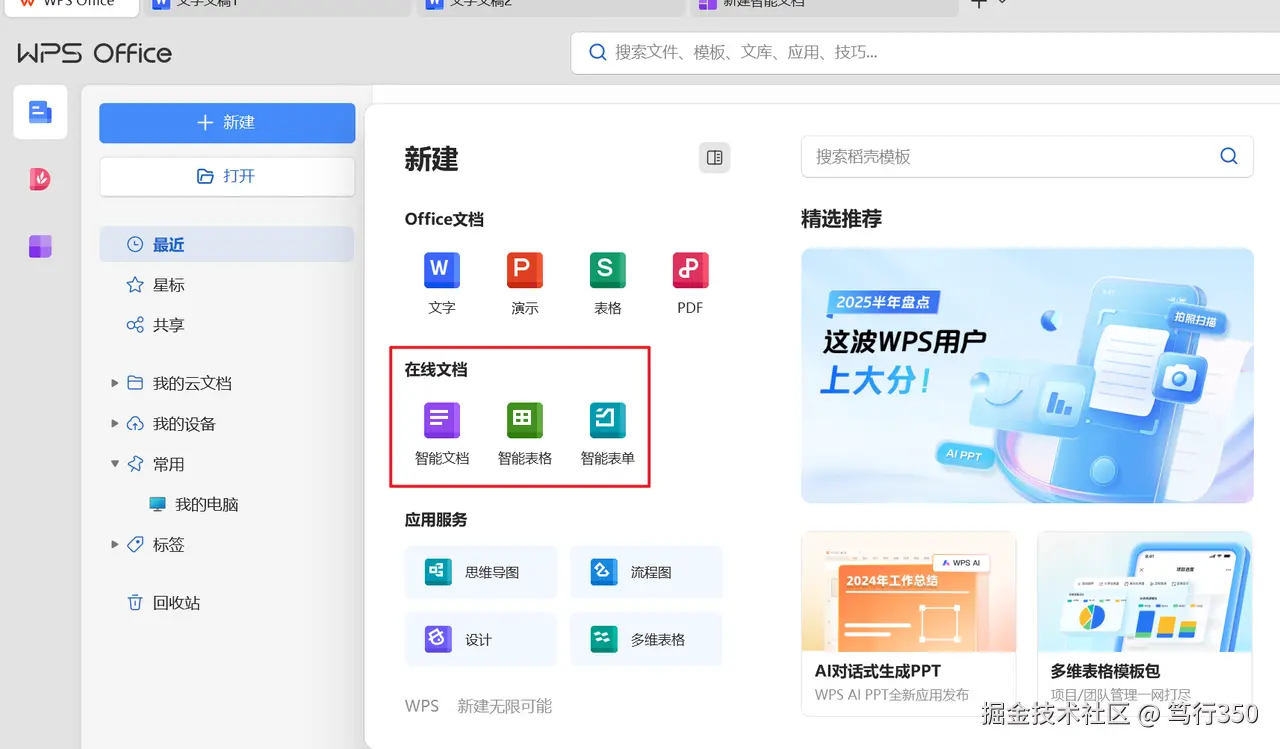Expand the 我的设备 tree arrow

pos(115,424)
